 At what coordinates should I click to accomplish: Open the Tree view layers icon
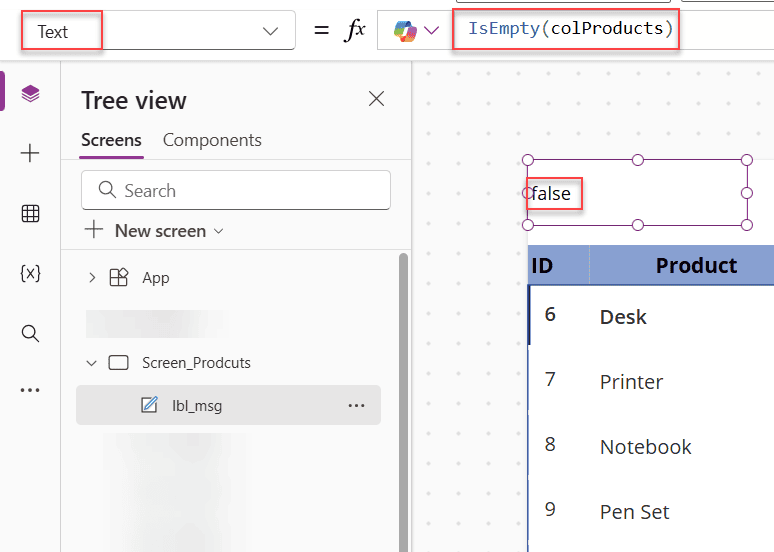click(x=30, y=93)
